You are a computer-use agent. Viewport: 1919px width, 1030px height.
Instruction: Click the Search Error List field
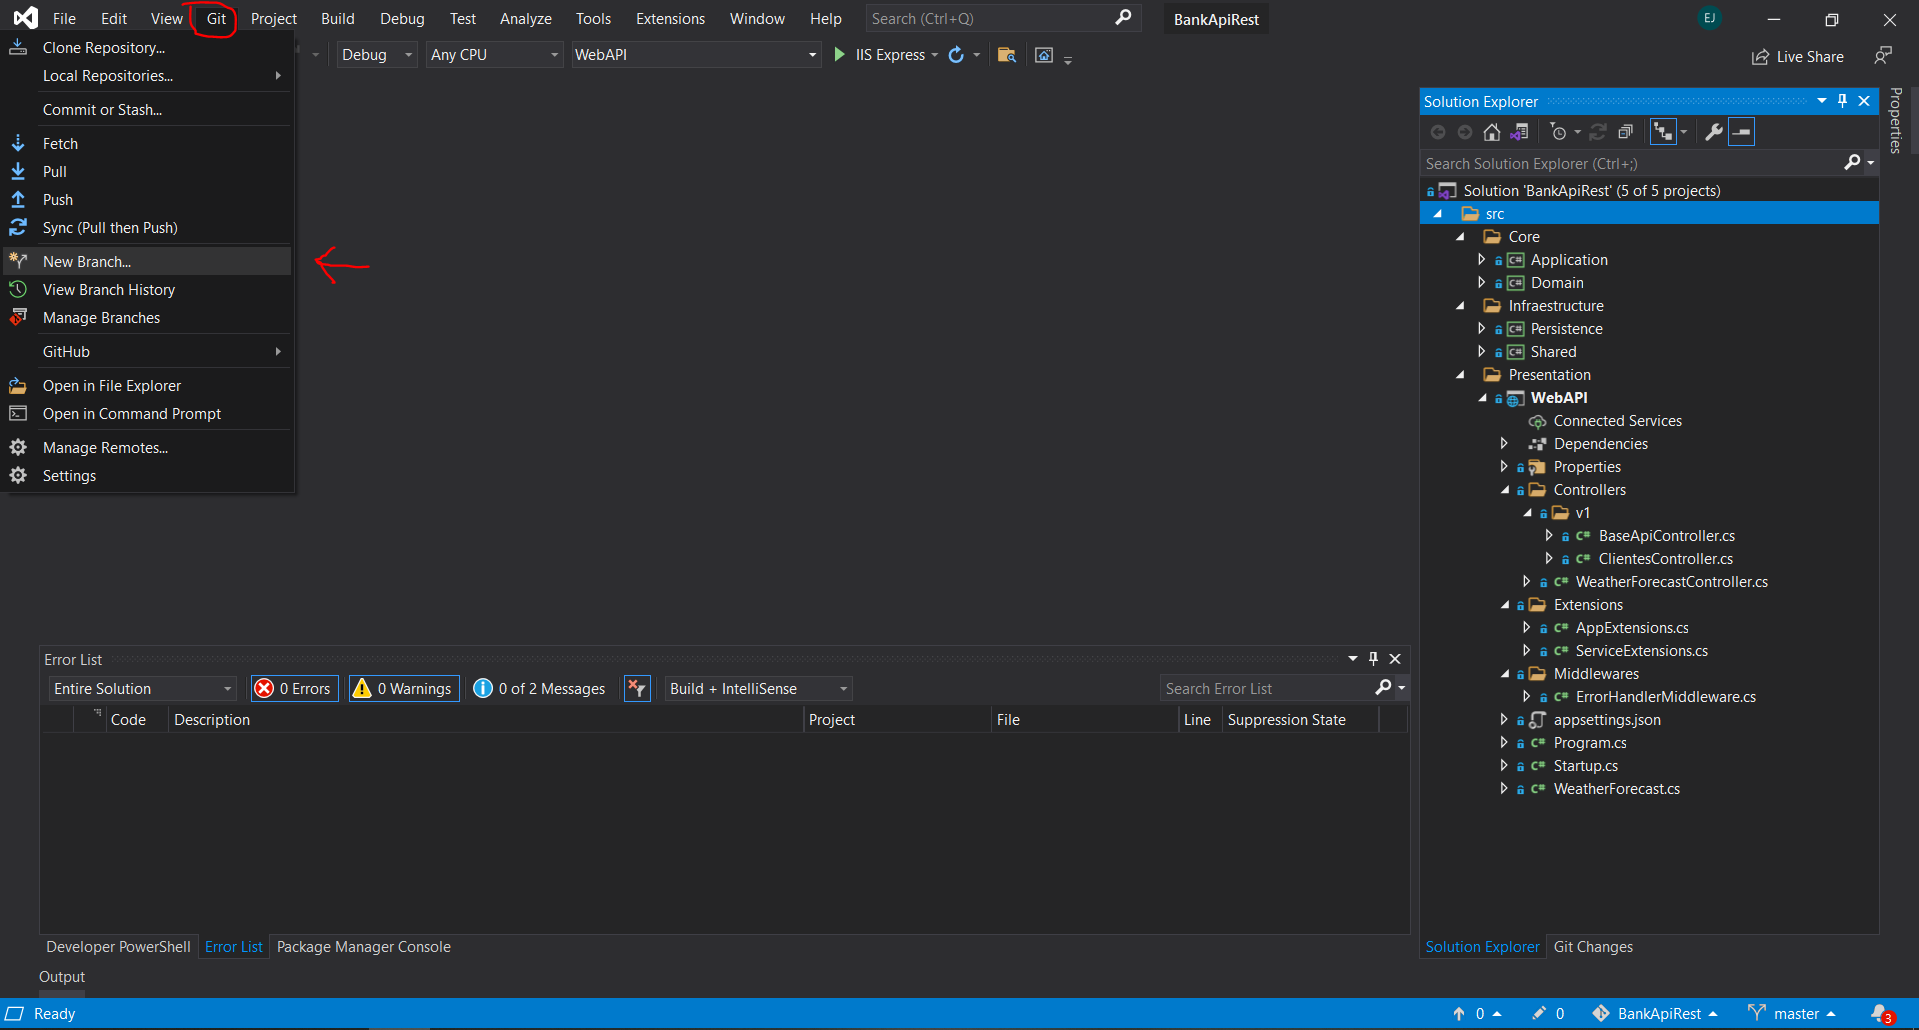1267,689
